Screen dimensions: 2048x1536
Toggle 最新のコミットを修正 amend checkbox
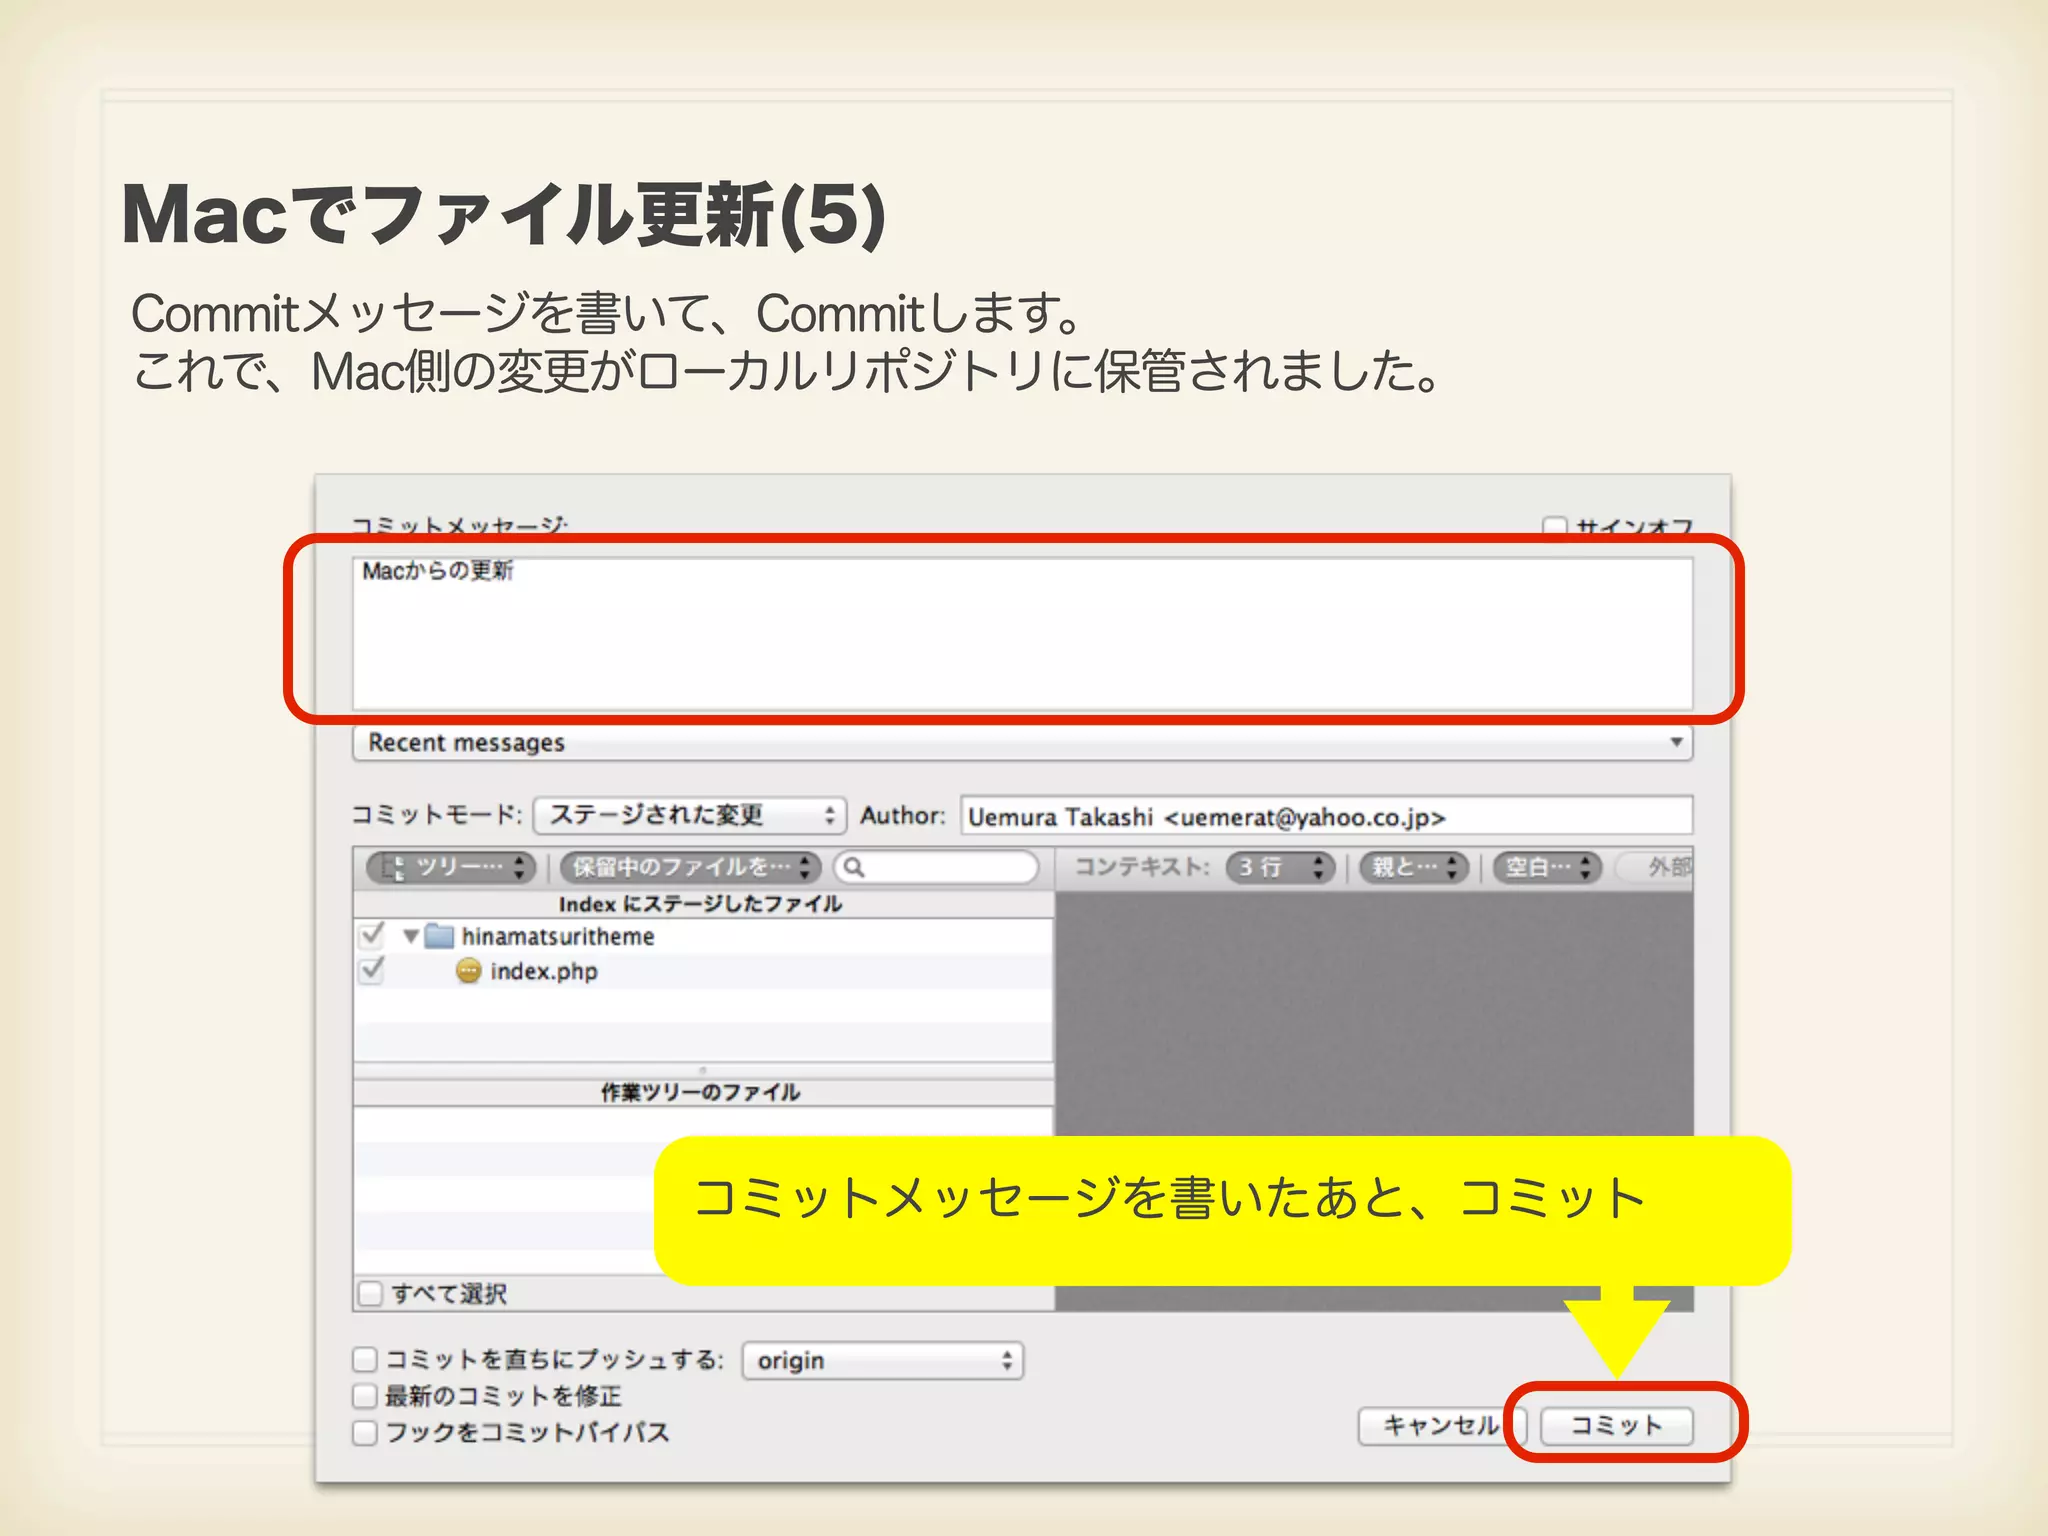tap(365, 1395)
